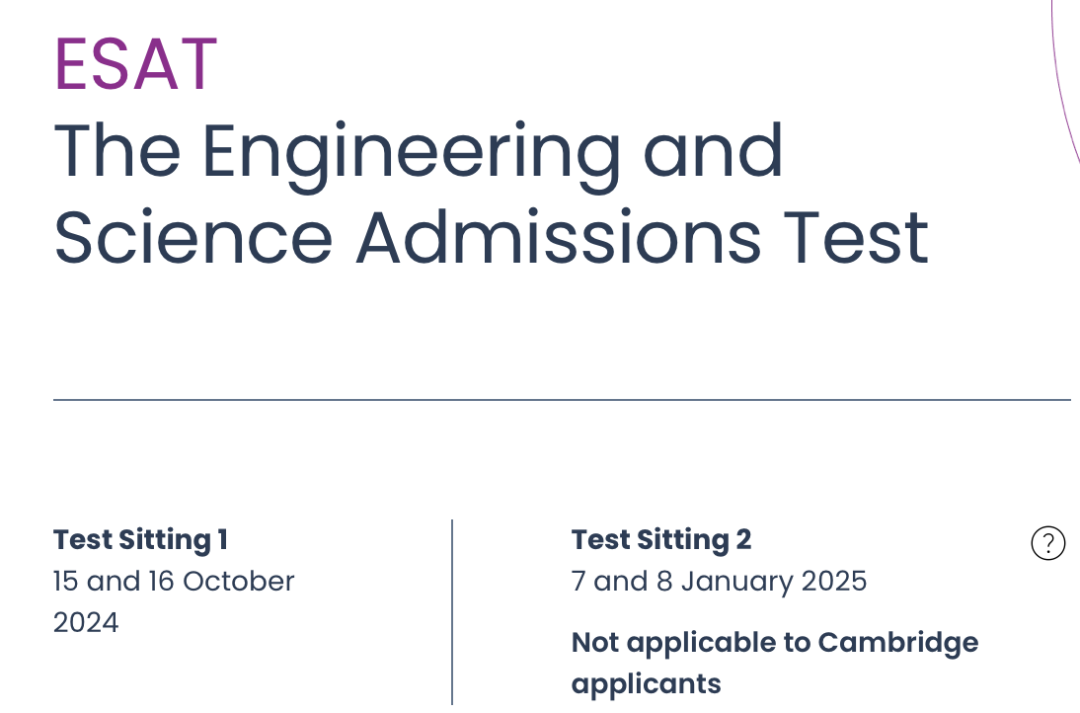The height and width of the screenshot is (713, 1080).
Task: Click the 2024 year text
Action: point(86,622)
